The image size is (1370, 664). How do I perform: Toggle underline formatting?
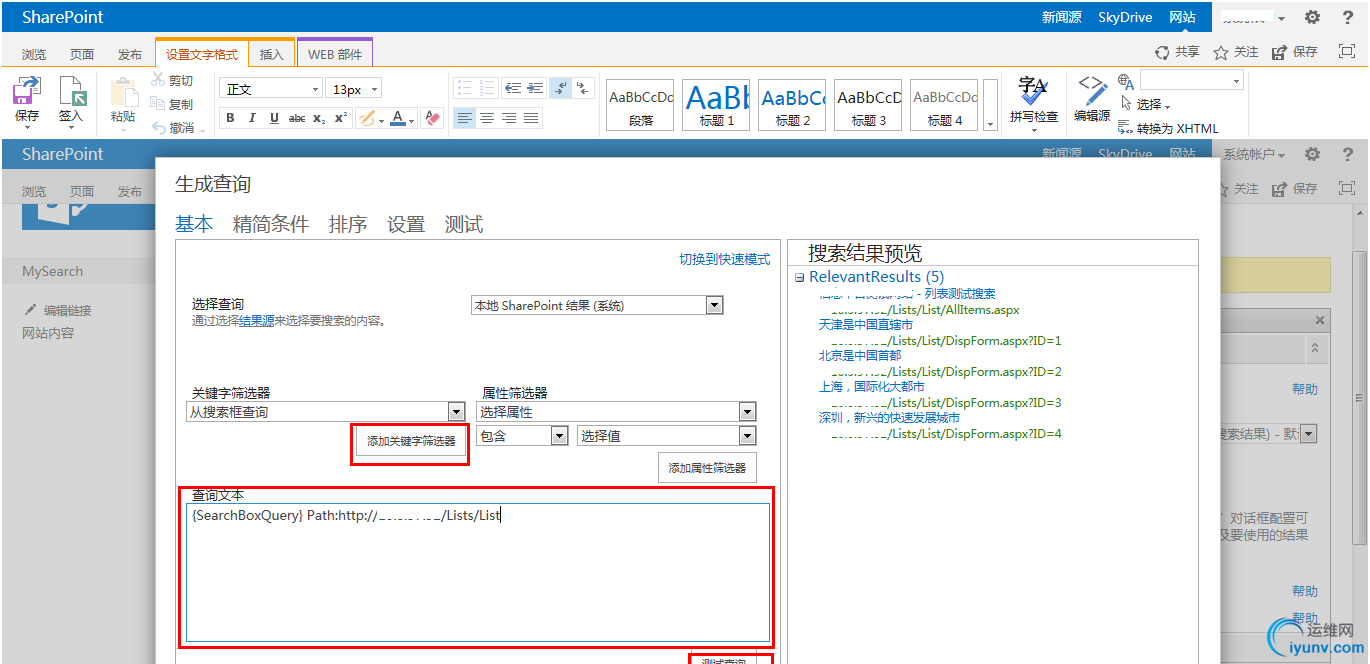tap(274, 118)
